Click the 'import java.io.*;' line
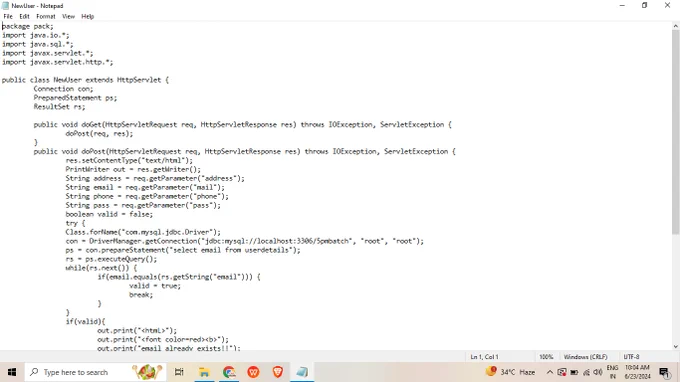This screenshot has height=382, width=680. click(36, 35)
